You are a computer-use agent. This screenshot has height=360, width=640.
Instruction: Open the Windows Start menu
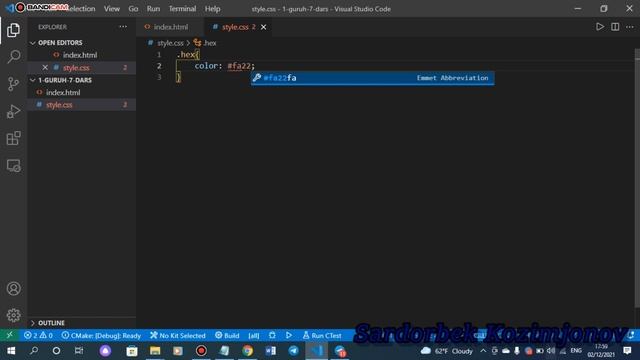pyautogui.click(x=11, y=351)
